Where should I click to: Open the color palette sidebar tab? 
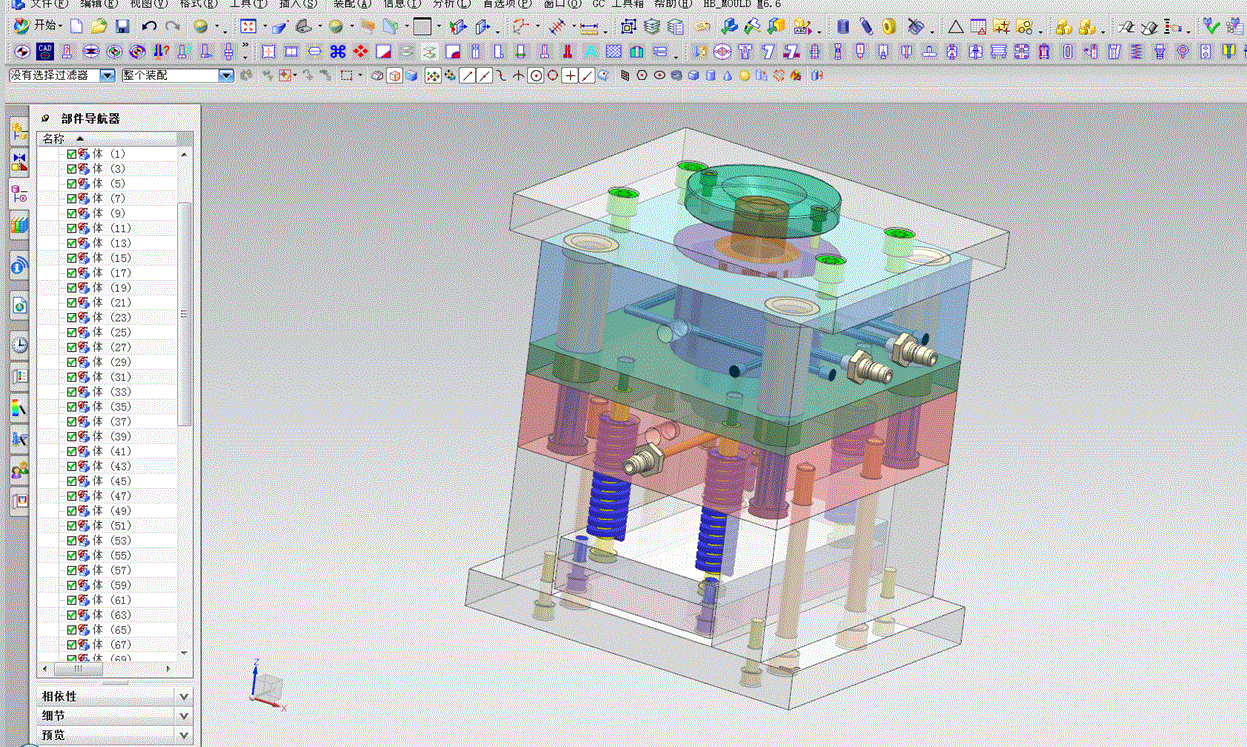pos(19,407)
